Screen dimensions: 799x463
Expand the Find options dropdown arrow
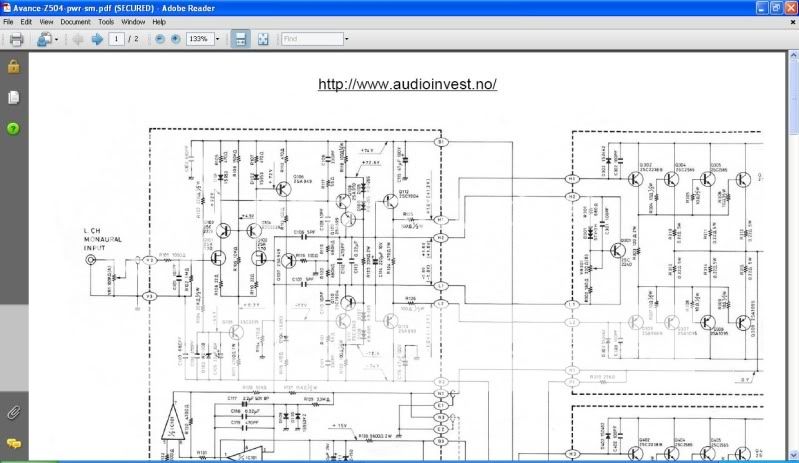click(x=347, y=39)
